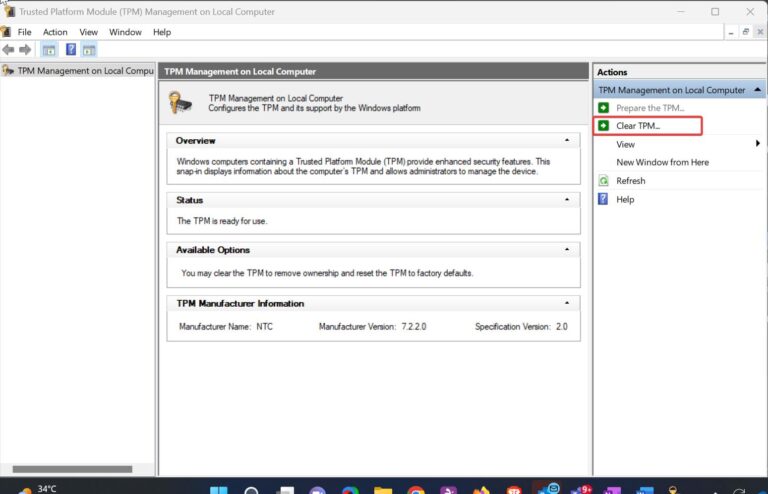Collapse the Overview section

click(x=567, y=141)
